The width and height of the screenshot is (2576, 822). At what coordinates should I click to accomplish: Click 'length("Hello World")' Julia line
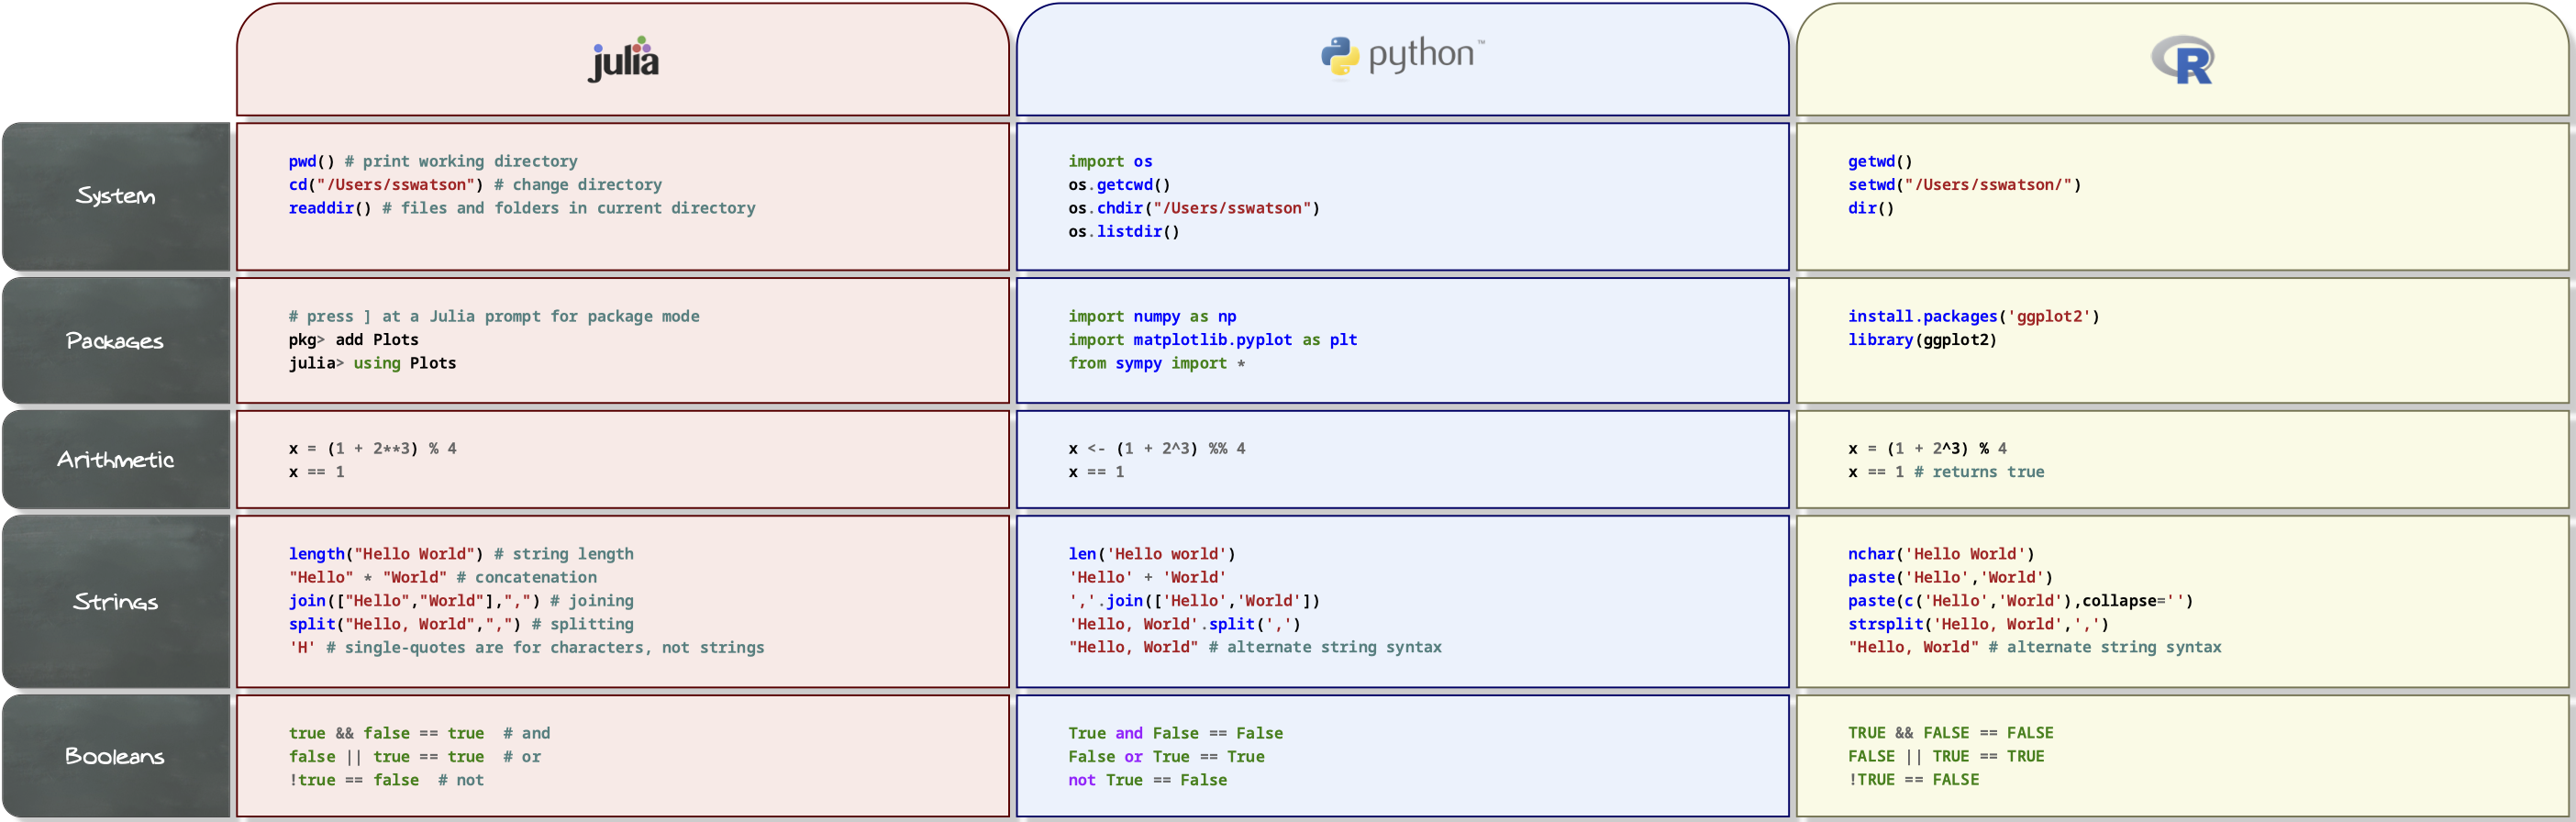[x=461, y=554]
